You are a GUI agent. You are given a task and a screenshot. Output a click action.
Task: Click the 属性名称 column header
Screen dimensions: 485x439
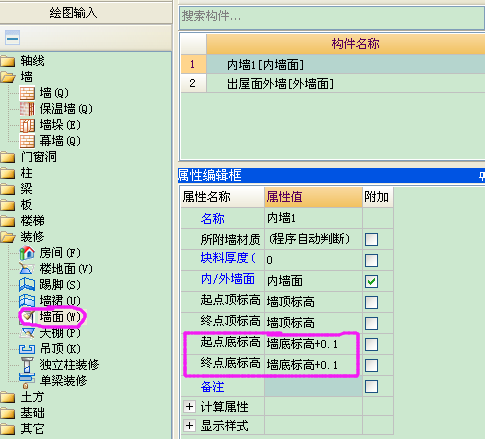(x=223, y=197)
